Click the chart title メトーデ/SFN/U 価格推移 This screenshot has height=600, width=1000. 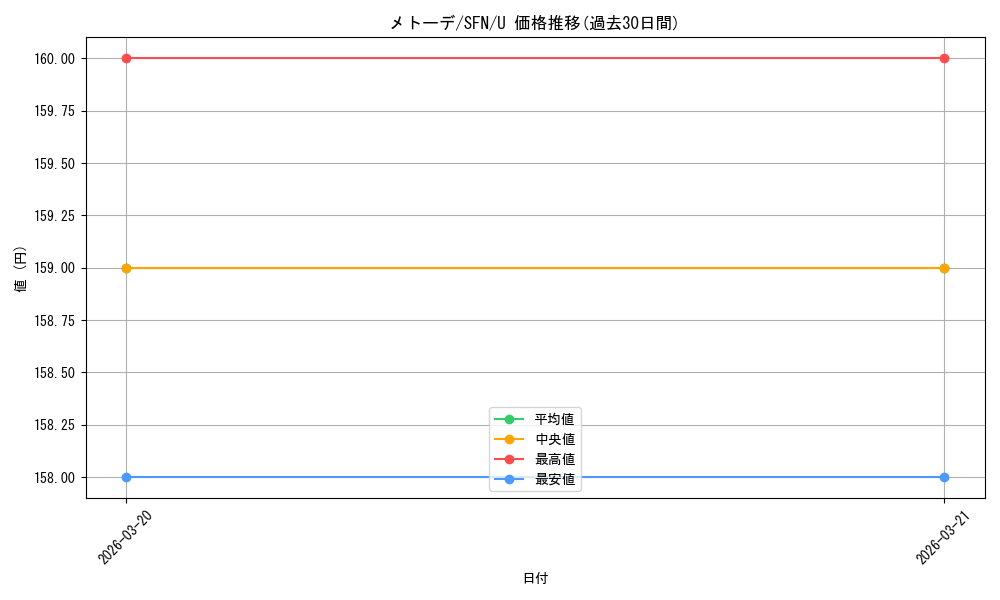tap(534, 23)
